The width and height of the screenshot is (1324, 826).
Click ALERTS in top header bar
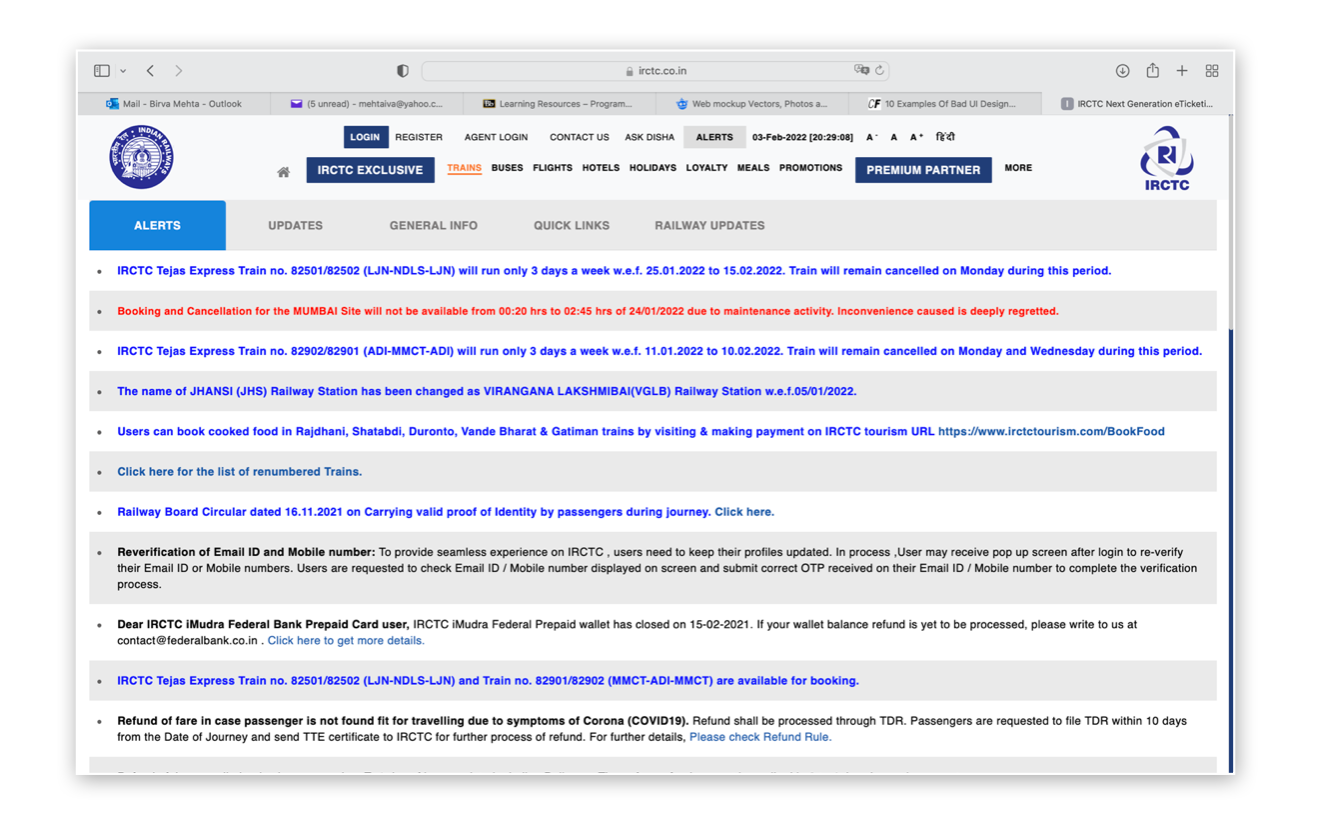click(x=714, y=137)
